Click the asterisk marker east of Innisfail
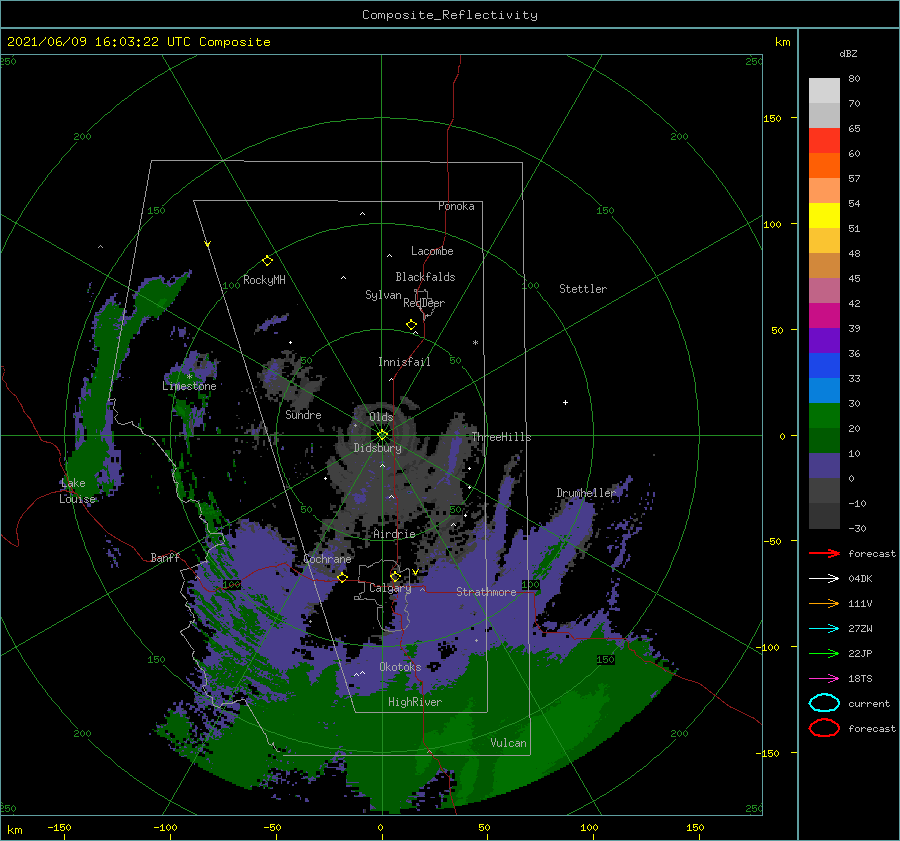The width and height of the screenshot is (900, 841). pos(475,343)
